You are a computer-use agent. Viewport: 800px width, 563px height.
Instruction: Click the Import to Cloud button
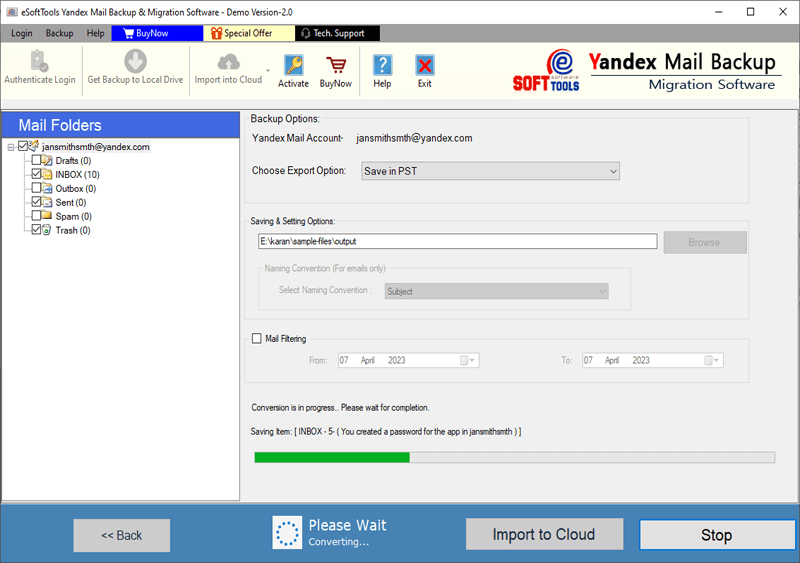pyautogui.click(x=544, y=534)
